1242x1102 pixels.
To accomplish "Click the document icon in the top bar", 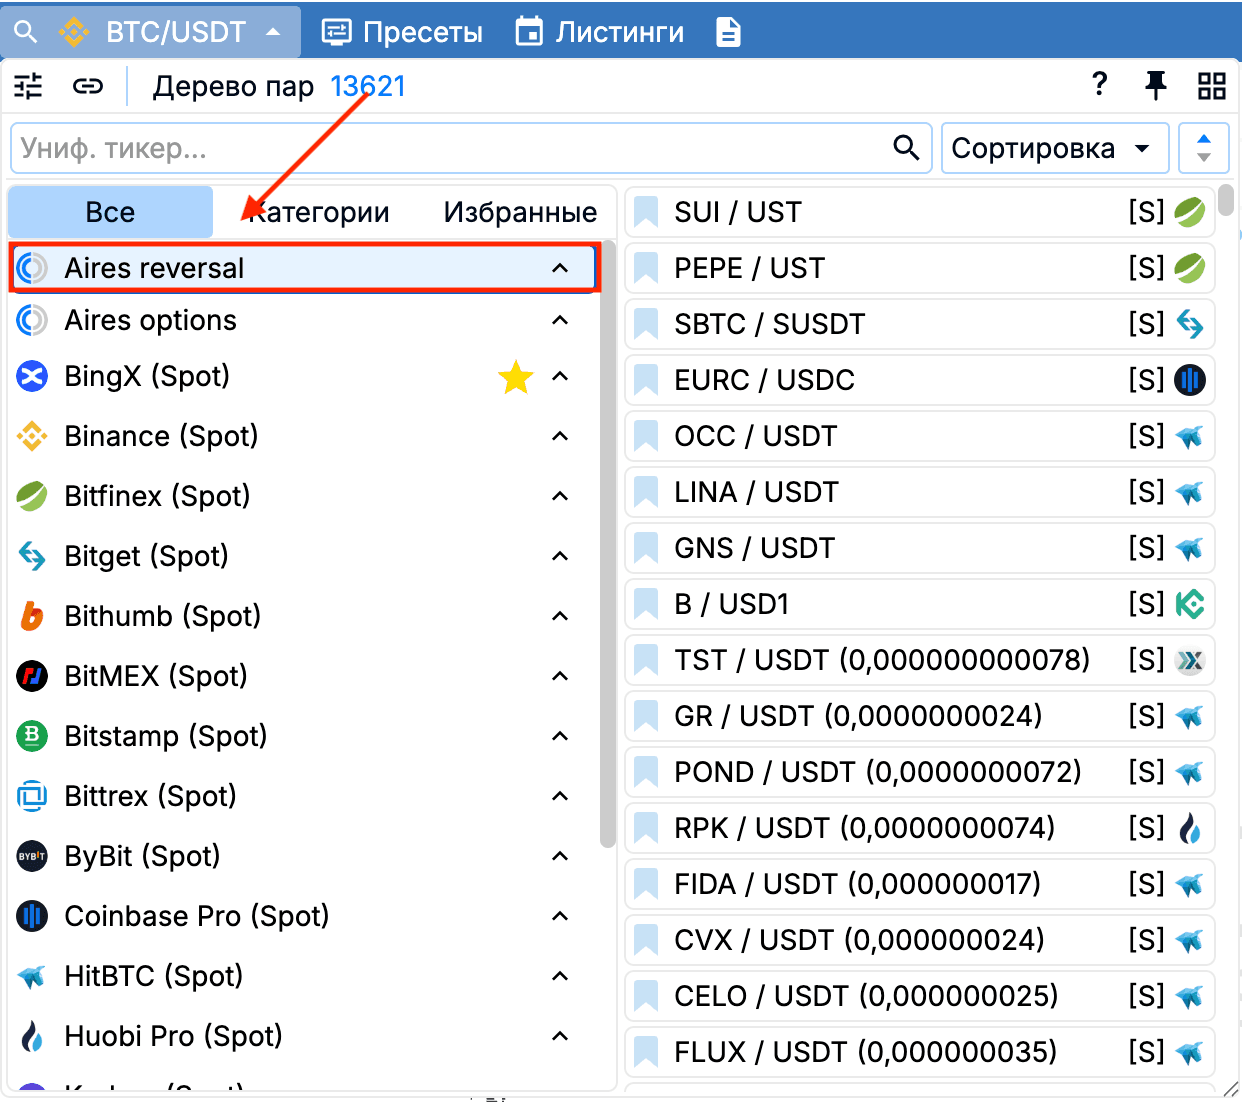I will coord(729,32).
